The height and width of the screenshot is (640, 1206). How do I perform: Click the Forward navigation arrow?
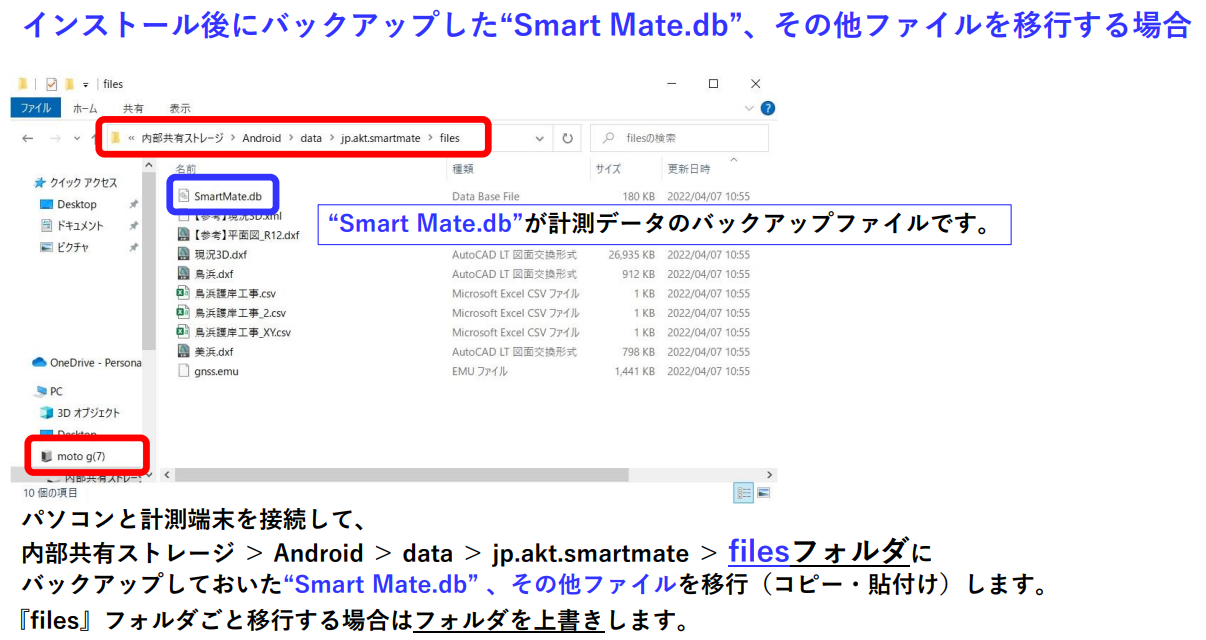55,138
